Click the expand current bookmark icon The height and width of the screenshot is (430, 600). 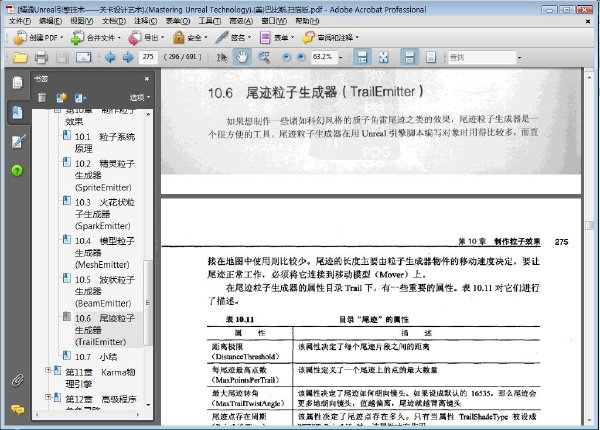[x=80, y=98]
